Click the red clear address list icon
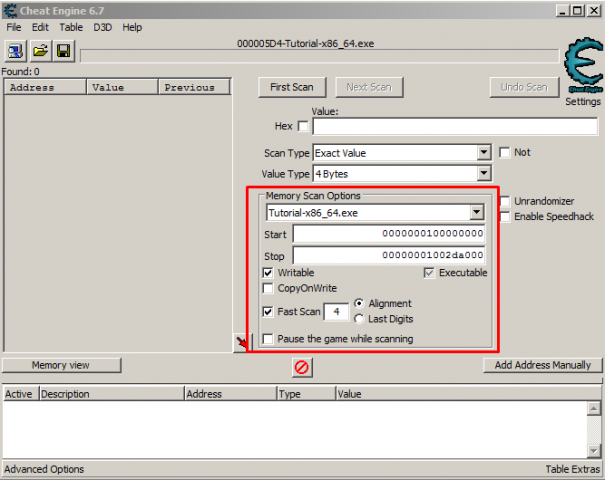Image resolution: width=605 pixels, height=480 pixels. (301, 367)
